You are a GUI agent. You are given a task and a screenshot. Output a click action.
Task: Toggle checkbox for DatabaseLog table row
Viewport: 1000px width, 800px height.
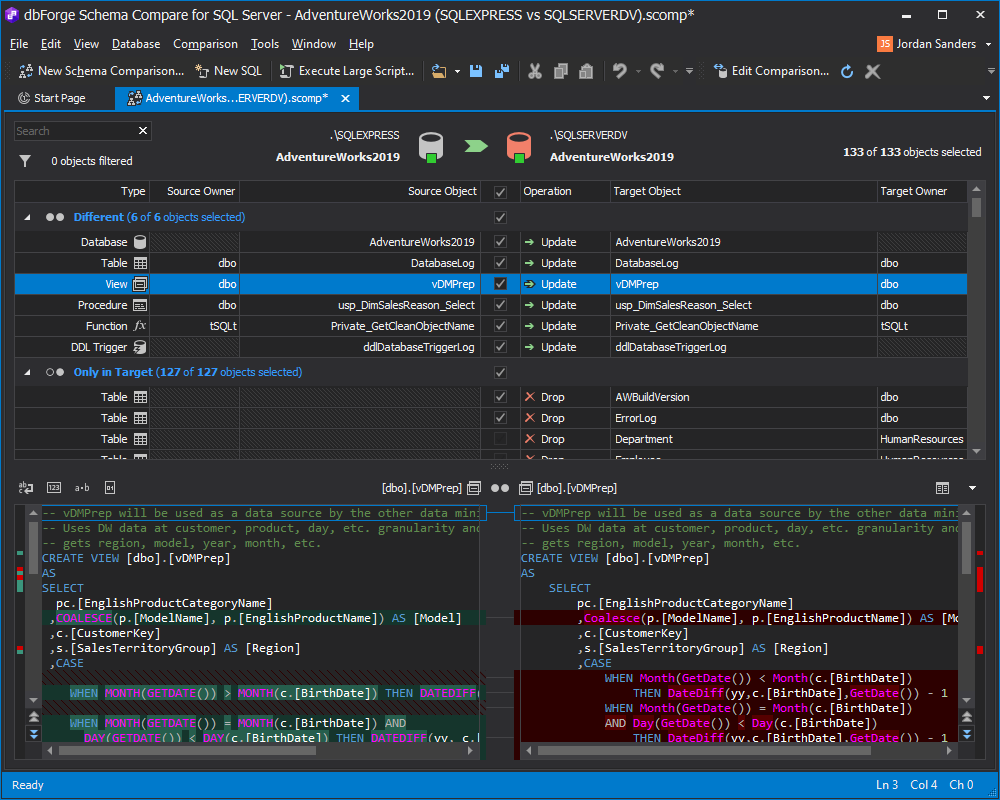click(x=501, y=263)
